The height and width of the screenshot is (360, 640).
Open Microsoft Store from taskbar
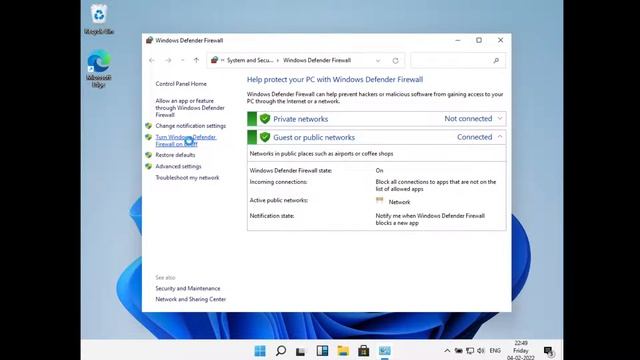pyautogui.click(x=364, y=351)
